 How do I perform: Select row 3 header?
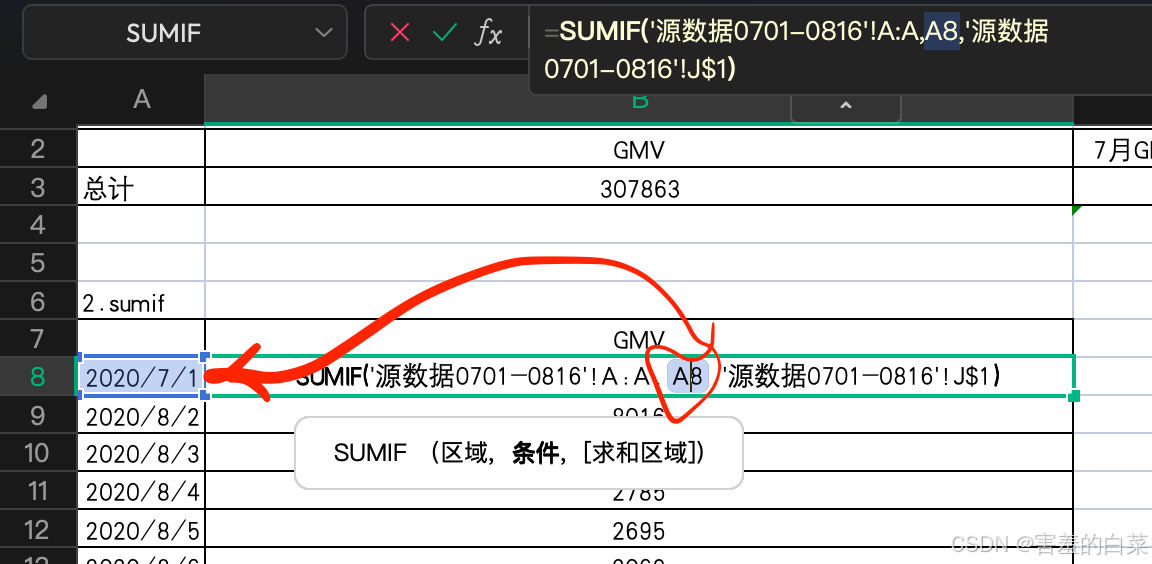click(x=38, y=188)
